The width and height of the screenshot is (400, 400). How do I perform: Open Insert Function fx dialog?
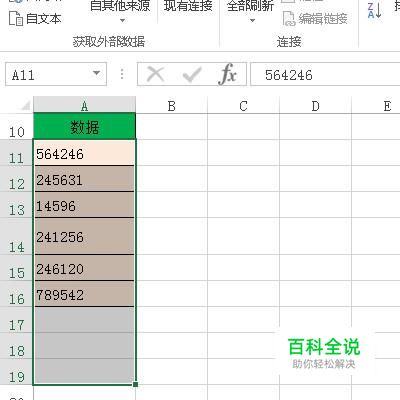click(228, 74)
